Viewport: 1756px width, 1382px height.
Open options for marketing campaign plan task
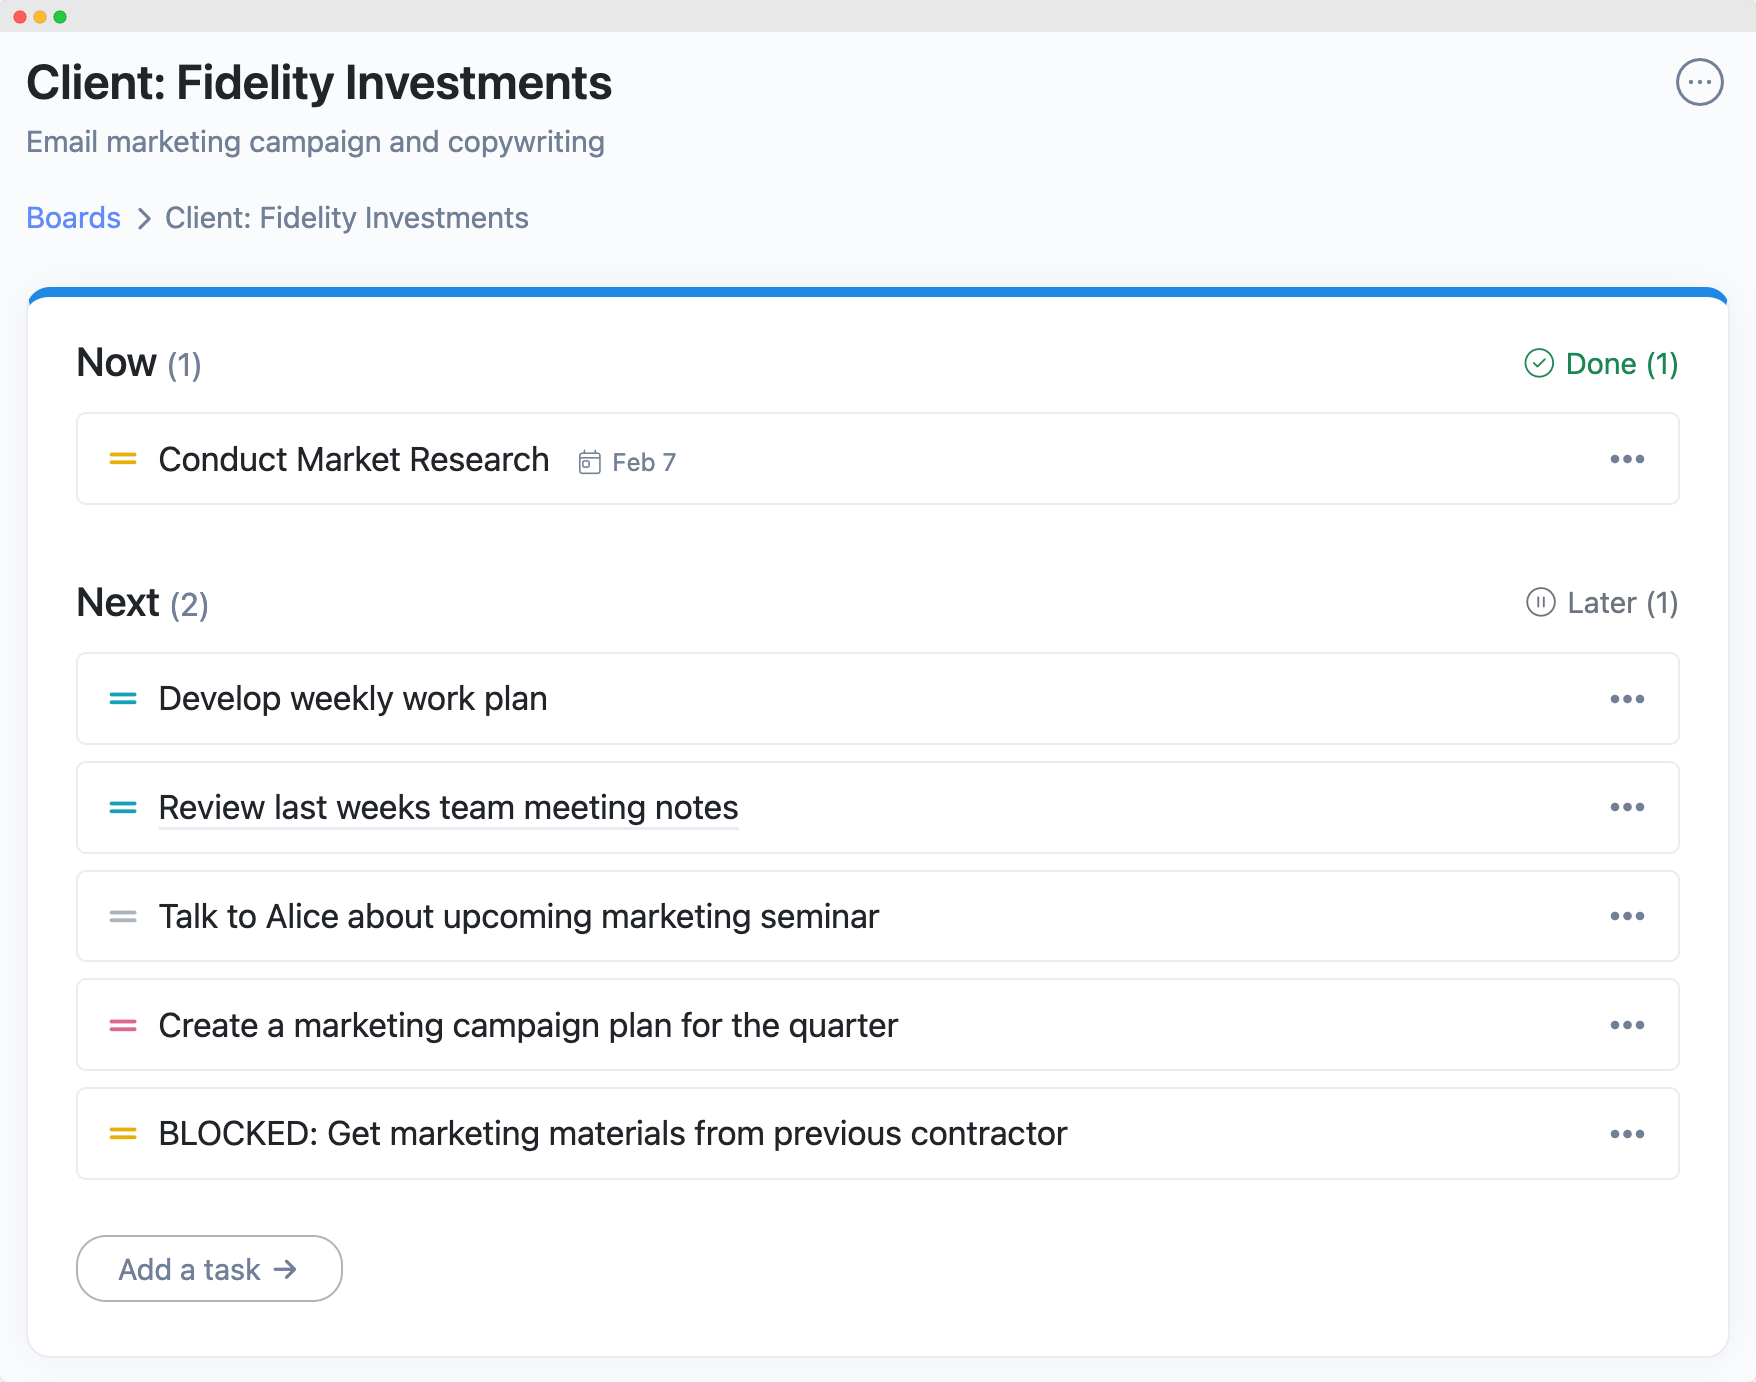tap(1626, 1025)
